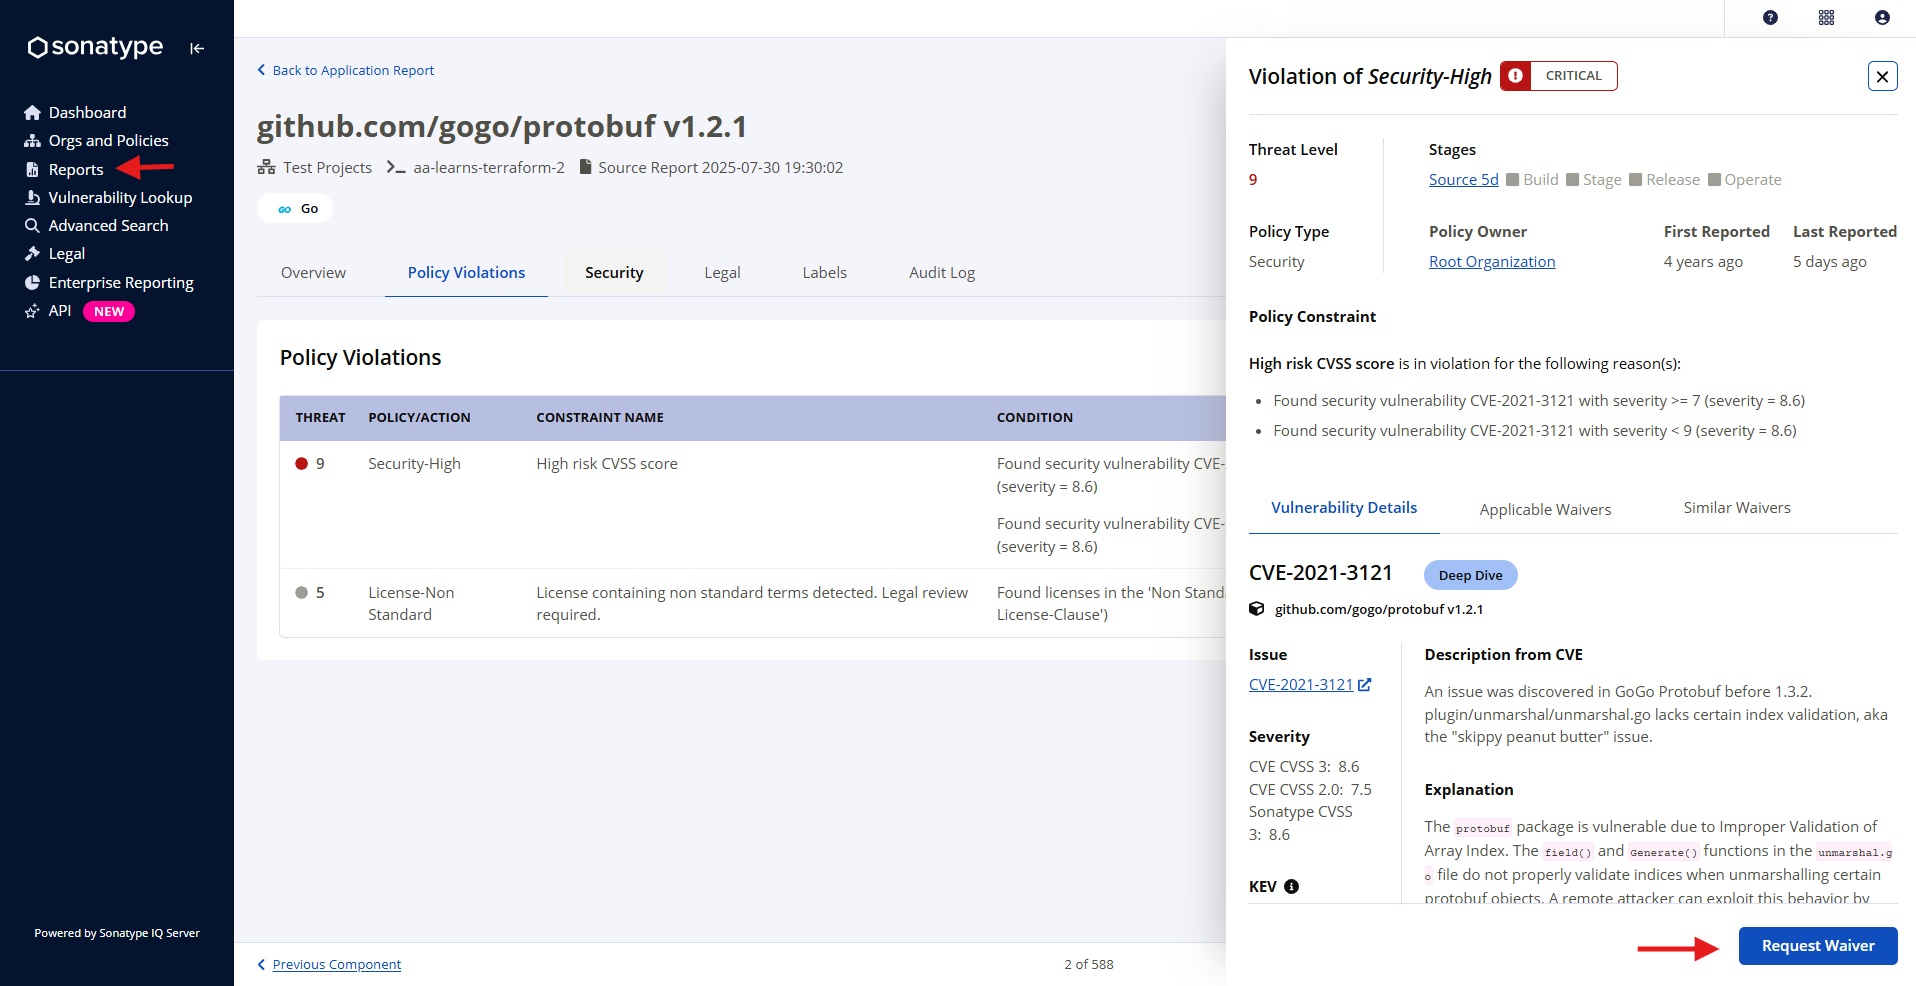The width and height of the screenshot is (1916, 986).
Task: Click the gray threat level 5 dot
Action: tap(301, 593)
